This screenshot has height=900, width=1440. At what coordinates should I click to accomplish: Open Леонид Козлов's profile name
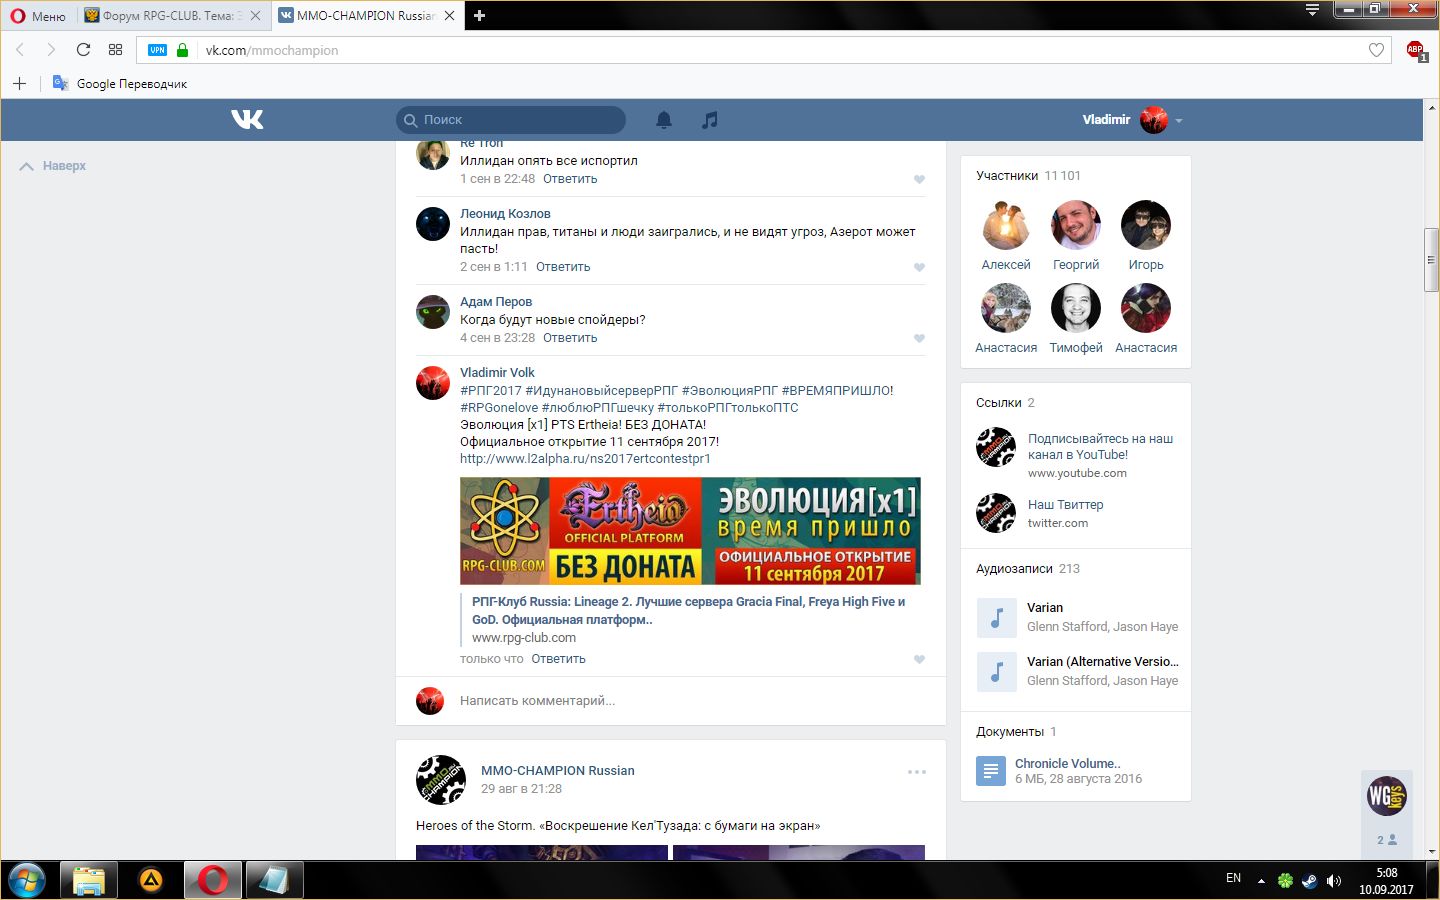(505, 214)
